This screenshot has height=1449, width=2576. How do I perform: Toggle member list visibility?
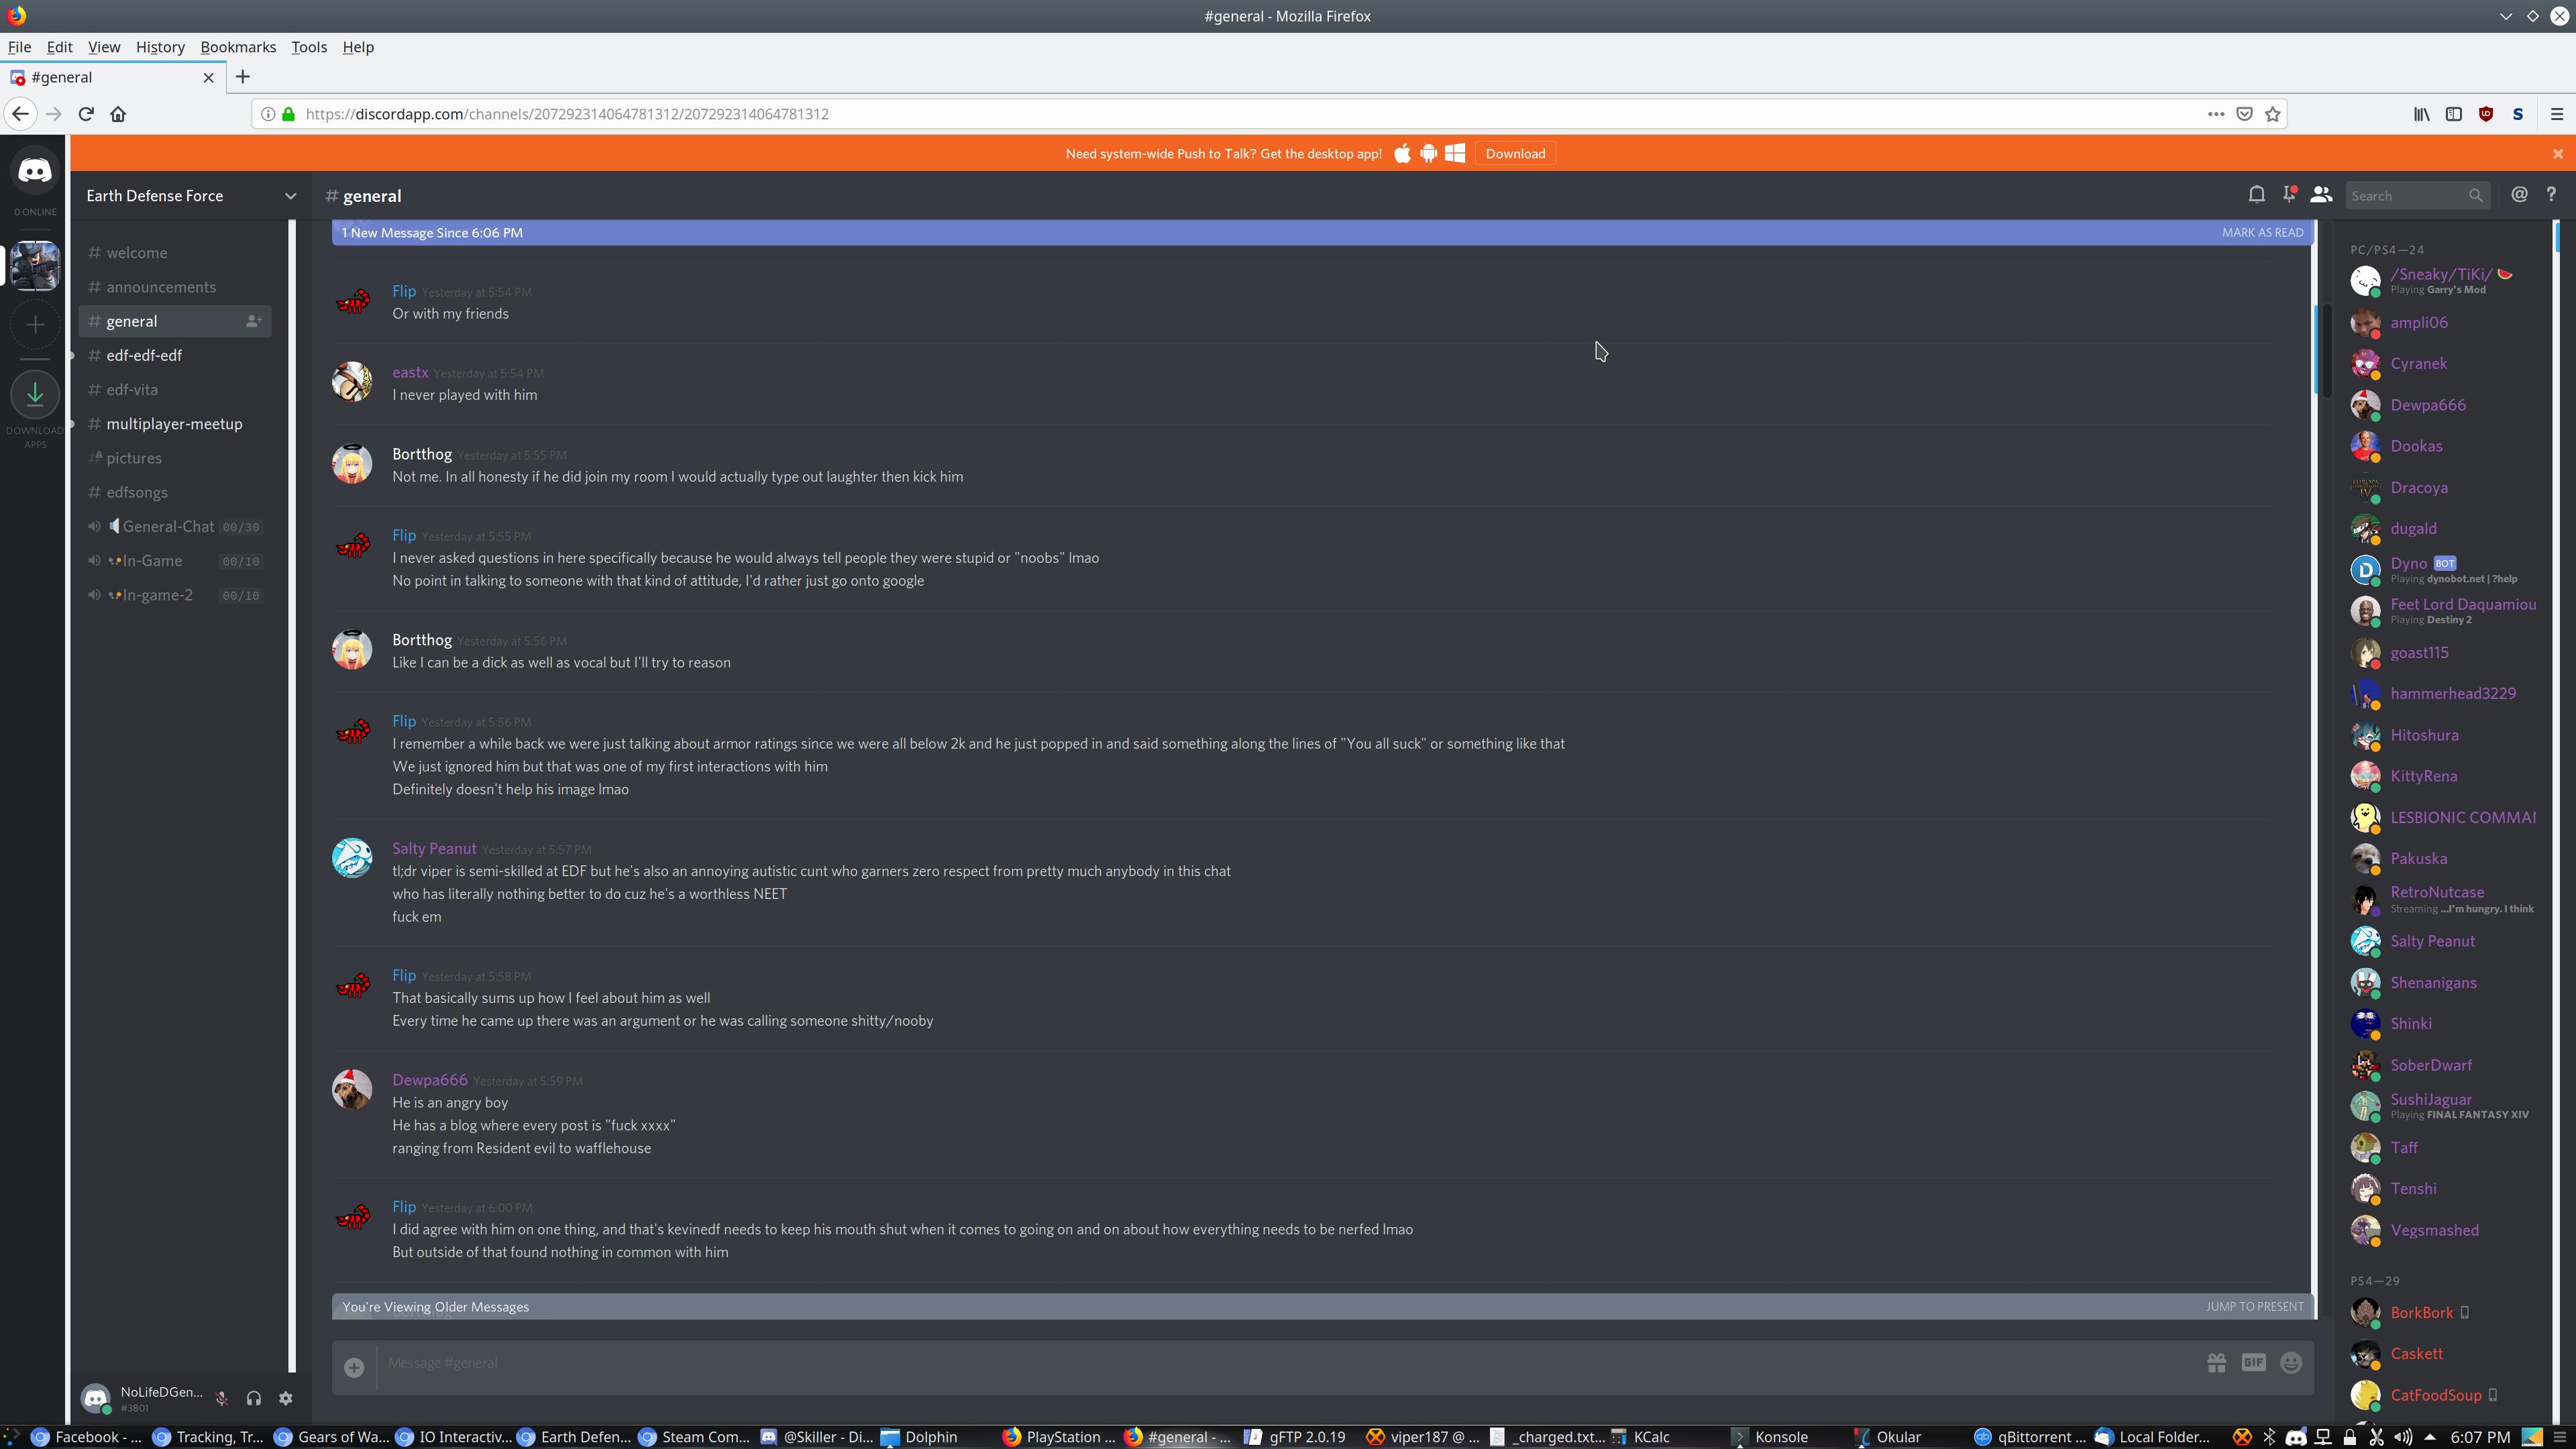[x=2321, y=195]
